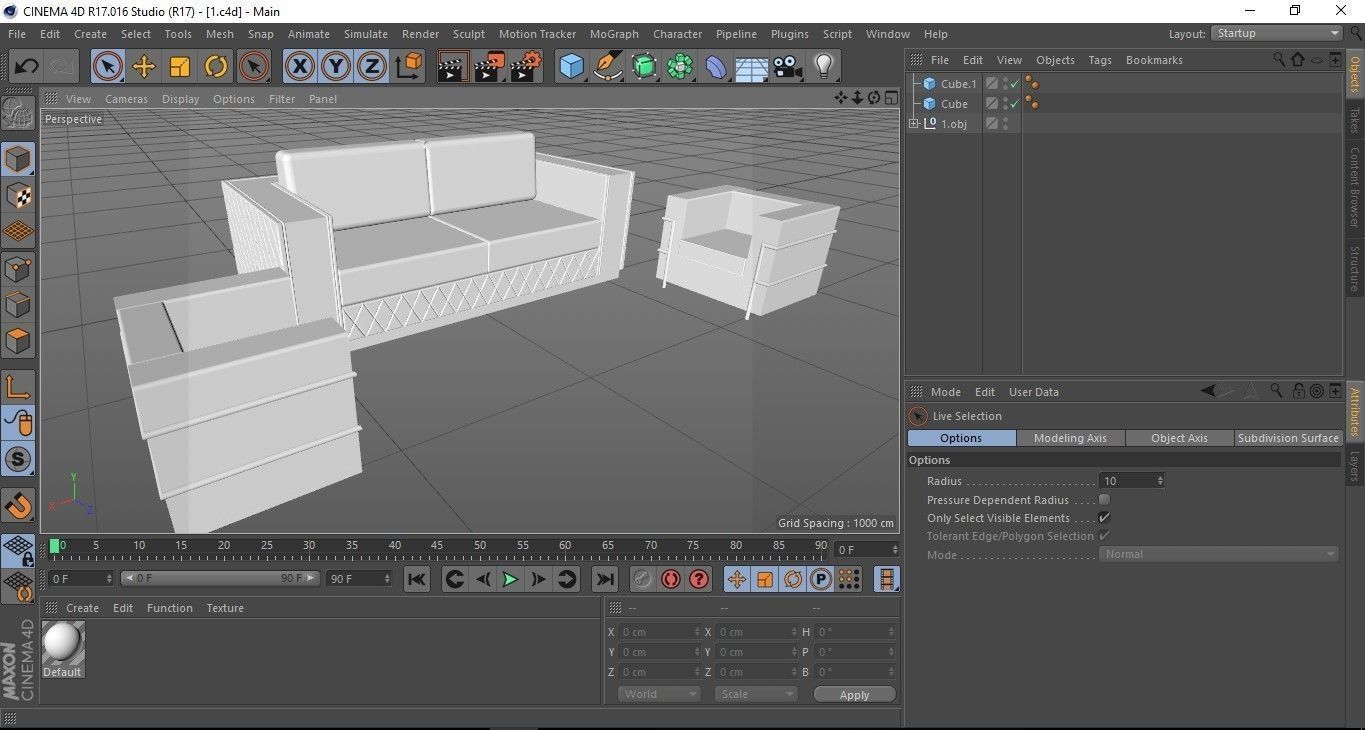
Task: Click Render View clapperboard icon
Action: (453, 67)
